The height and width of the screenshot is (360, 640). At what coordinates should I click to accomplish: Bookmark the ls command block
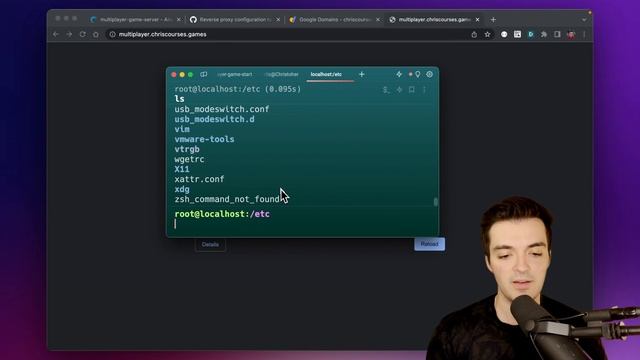click(411, 90)
